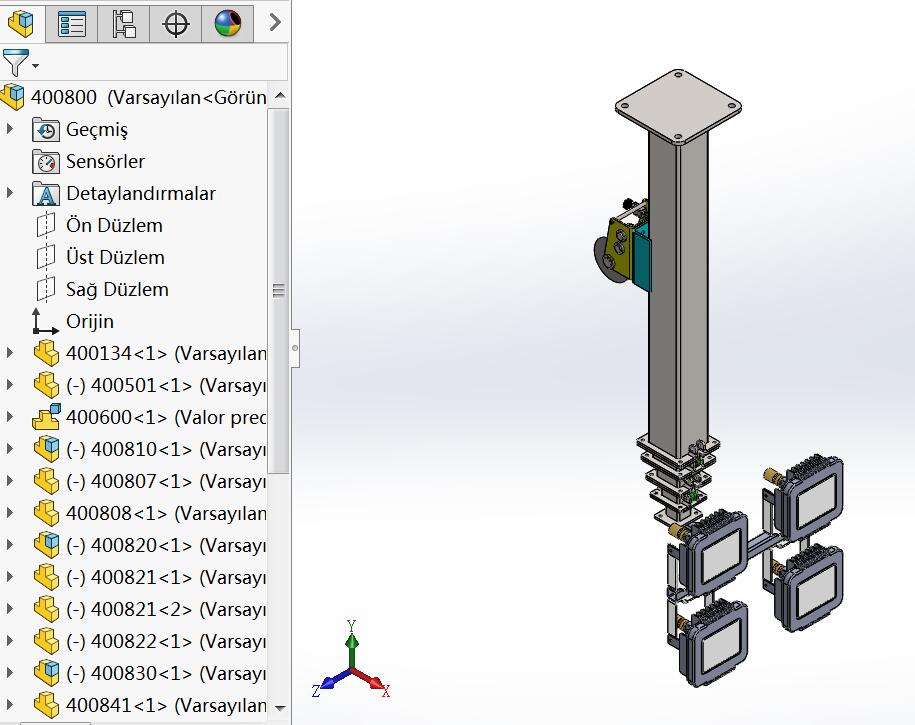
Task: Expand subassembly (-) 400810<1>
Action: click(x=9, y=449)
